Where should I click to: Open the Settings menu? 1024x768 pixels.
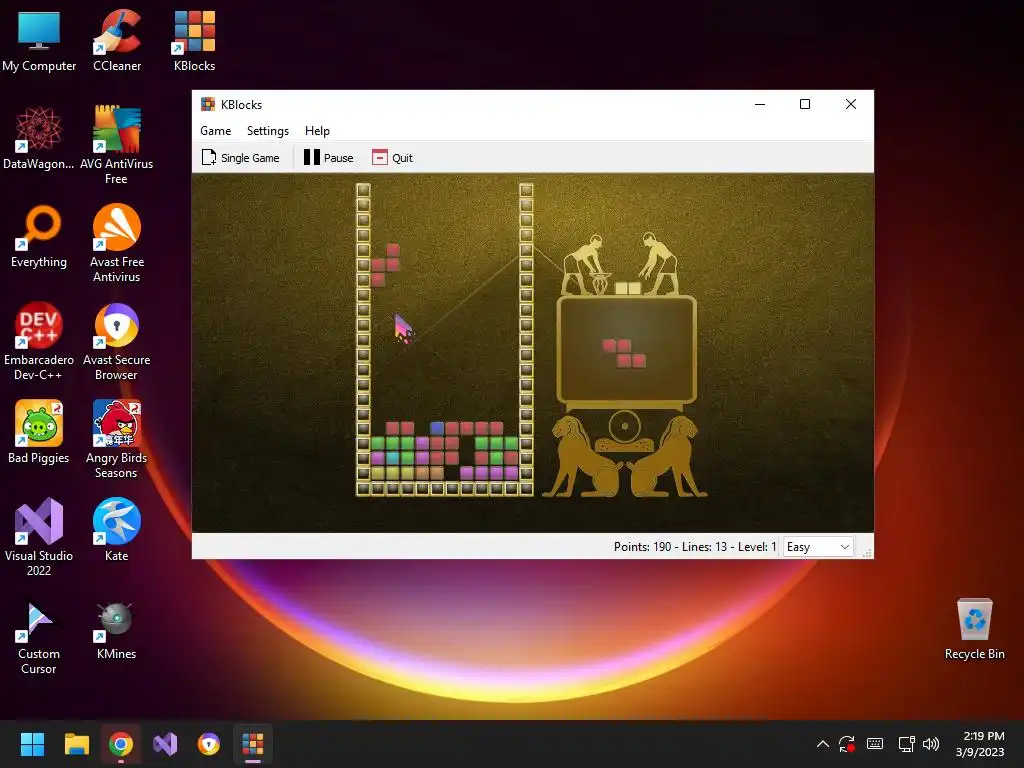(x=268, y=131)
